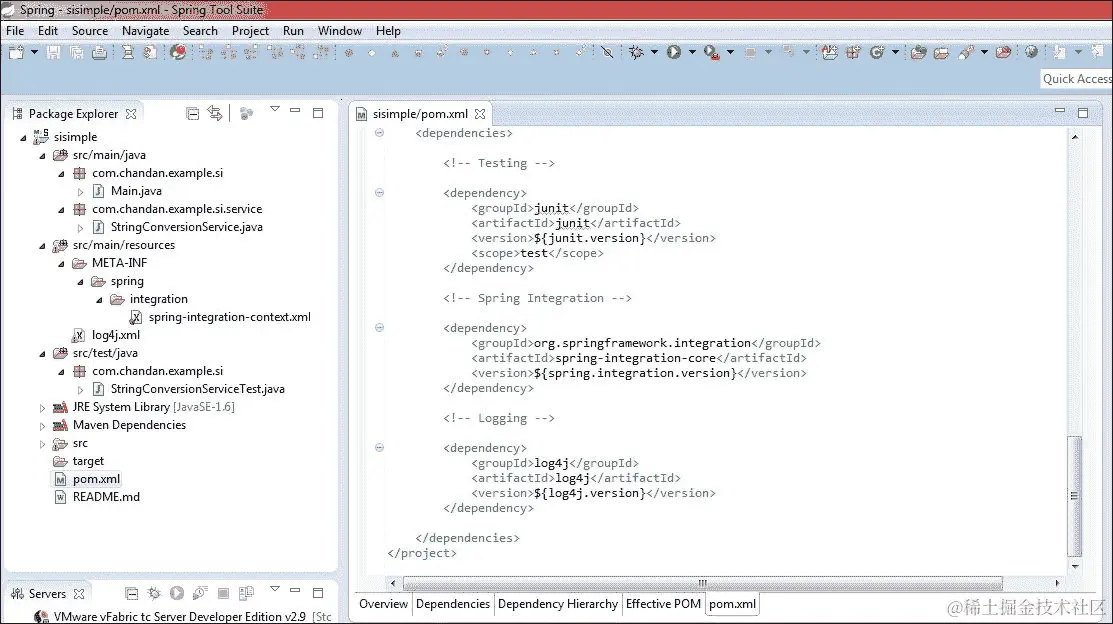Click the Open Type toolbar icon

919,53
